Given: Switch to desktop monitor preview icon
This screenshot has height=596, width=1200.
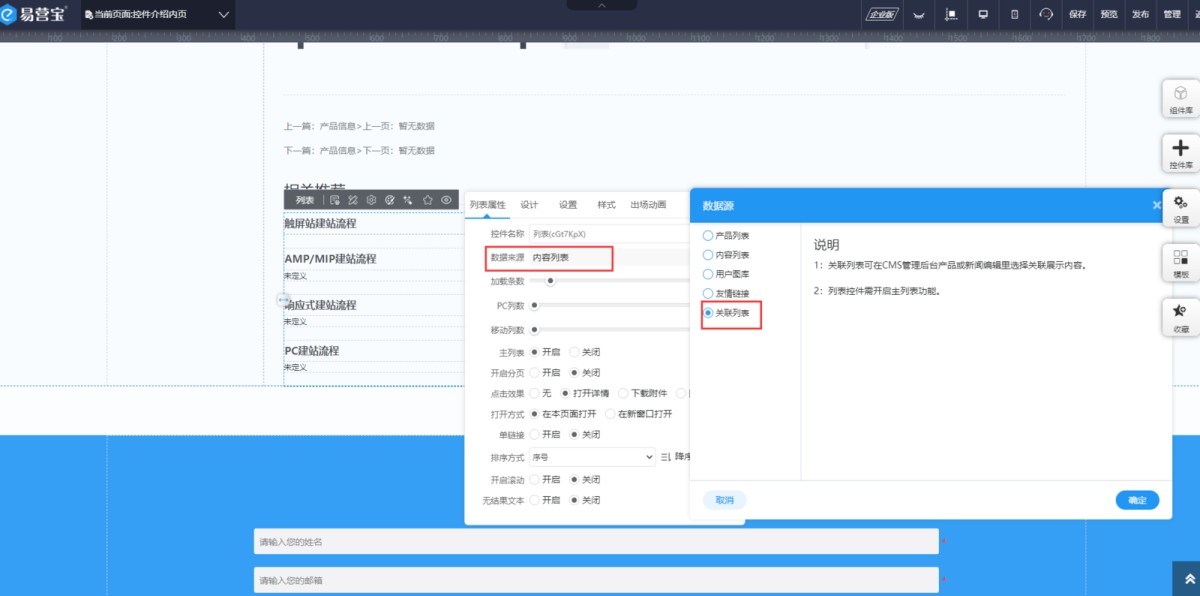Looking at the screenshot, I should click(x=983, y=14).
